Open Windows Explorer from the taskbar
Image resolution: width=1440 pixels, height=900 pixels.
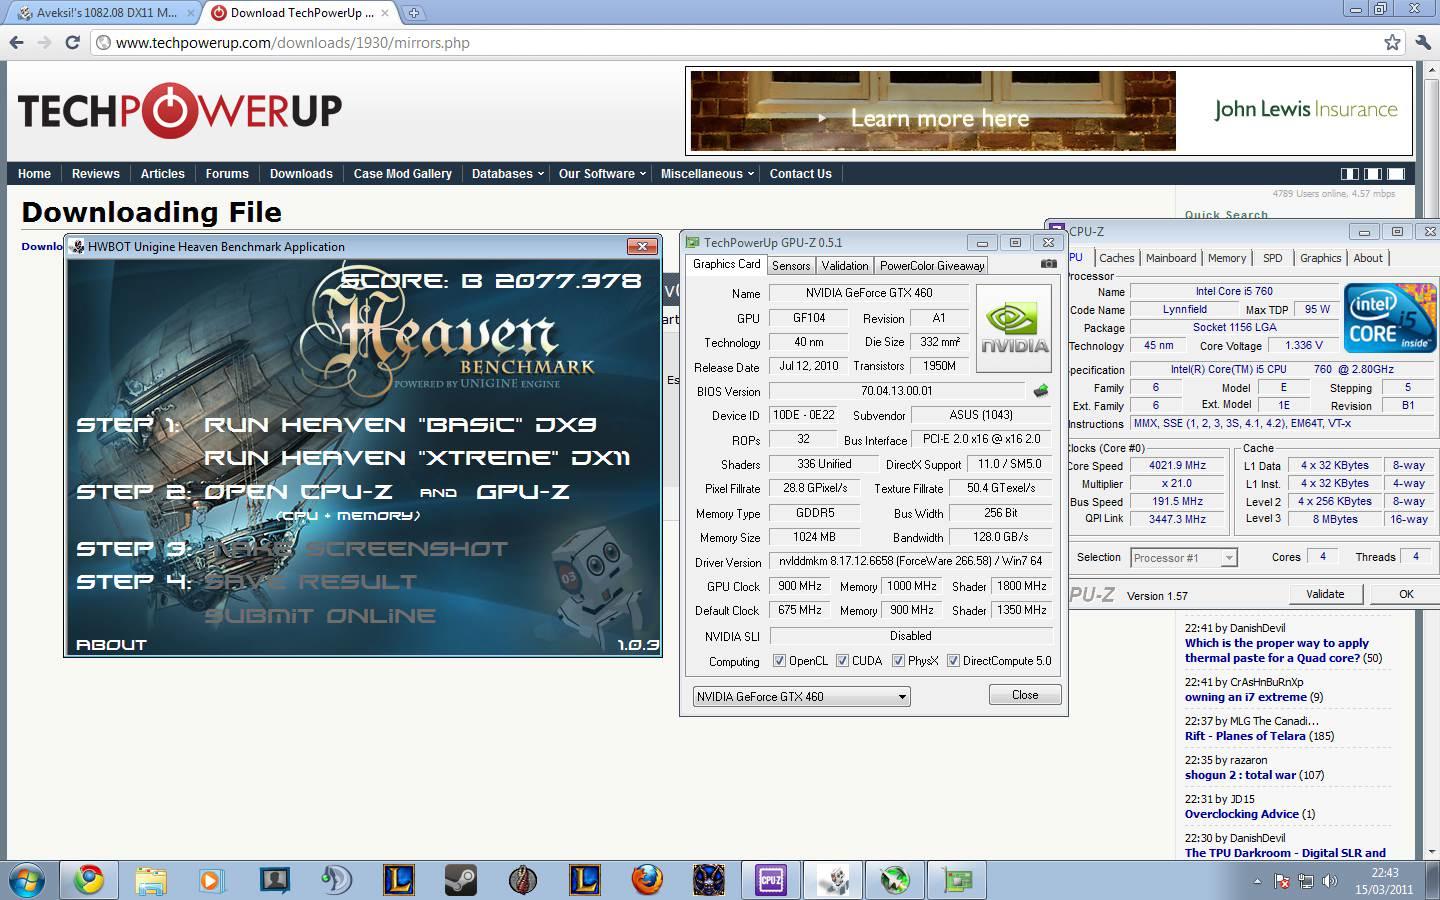pos(151,880)
